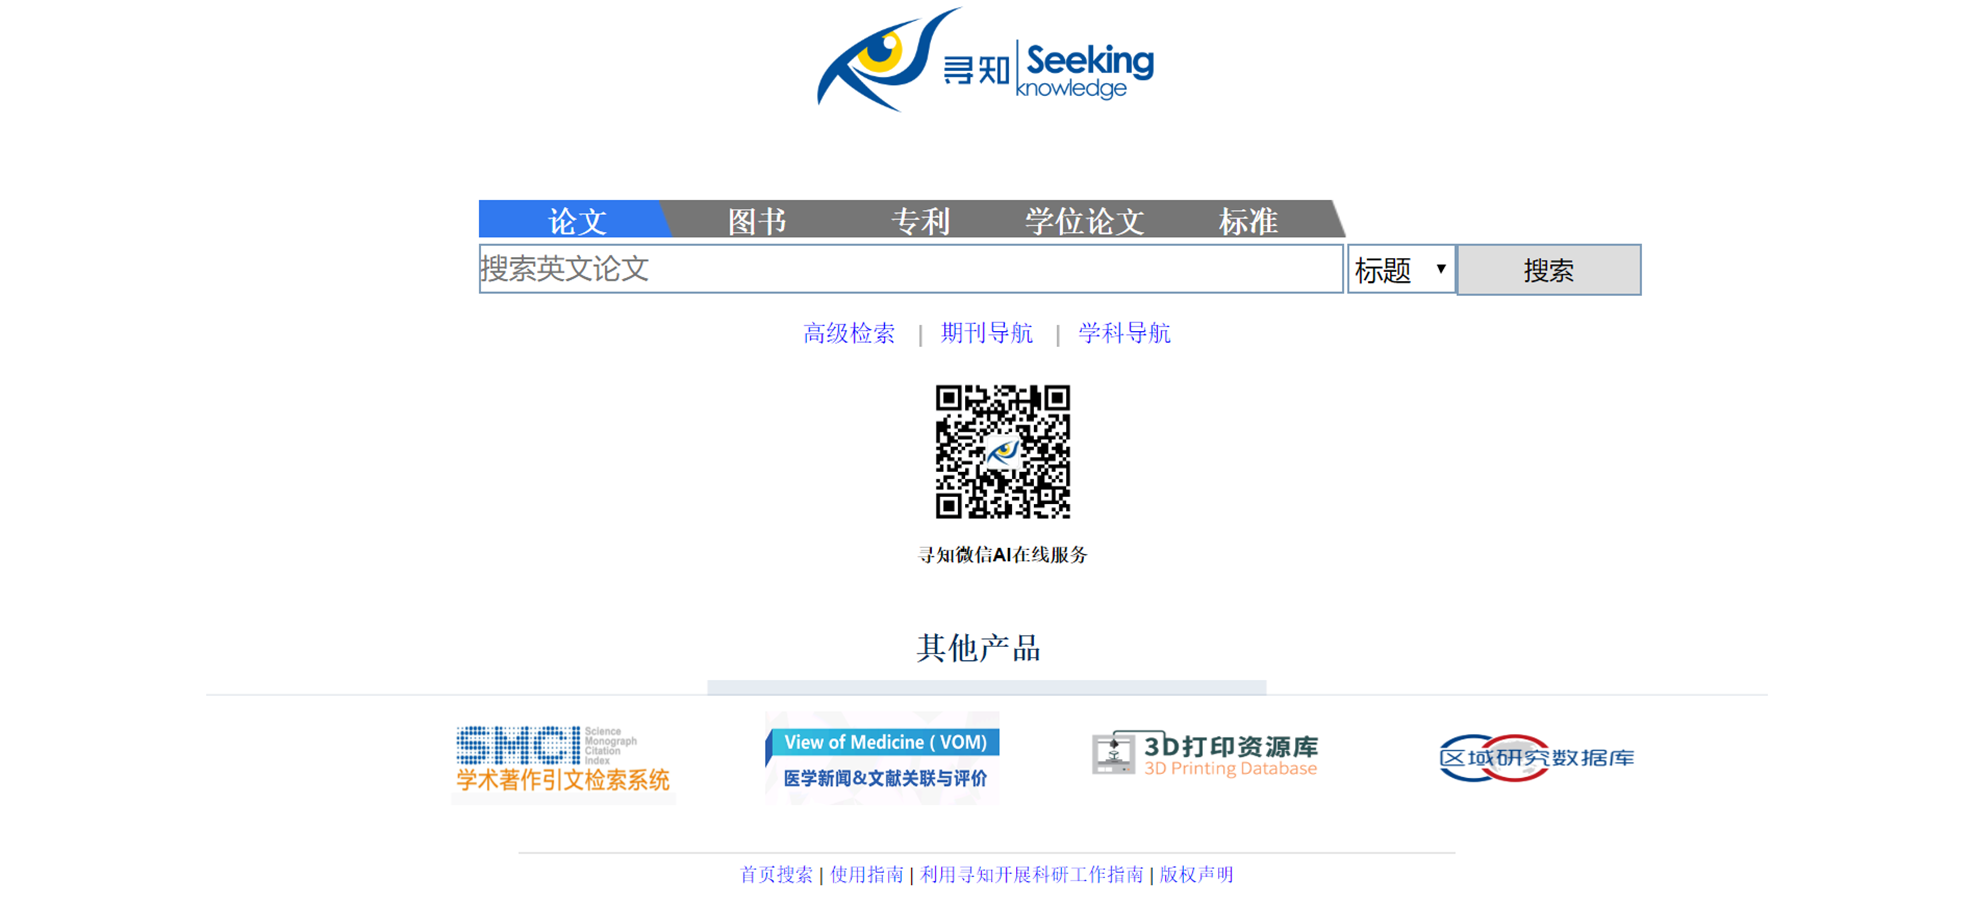Switch to the 图书 tab
The width and height of the screenshot is (1972, 904).
click(757, 221)
